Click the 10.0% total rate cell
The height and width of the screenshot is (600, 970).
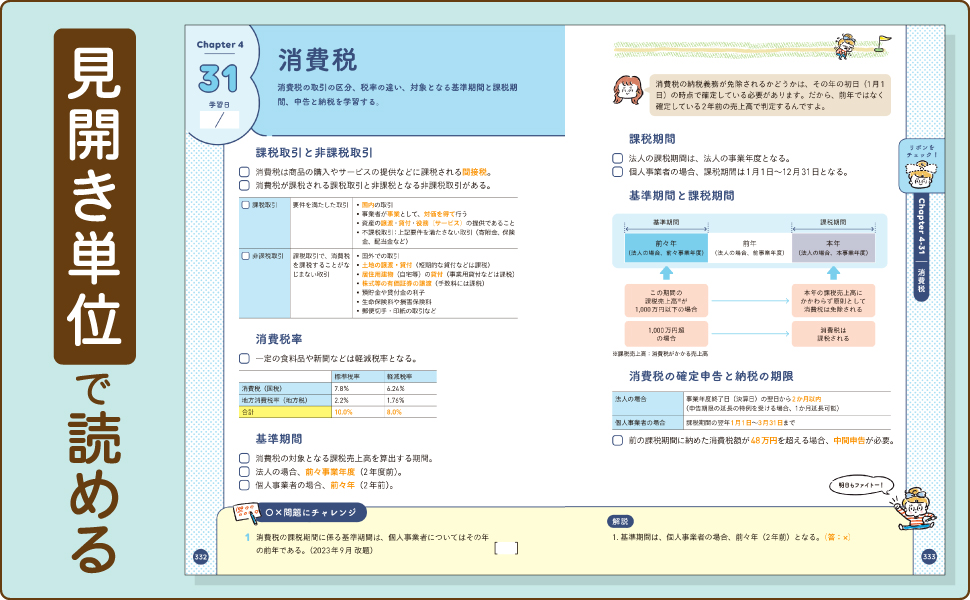tap(343, 412)
